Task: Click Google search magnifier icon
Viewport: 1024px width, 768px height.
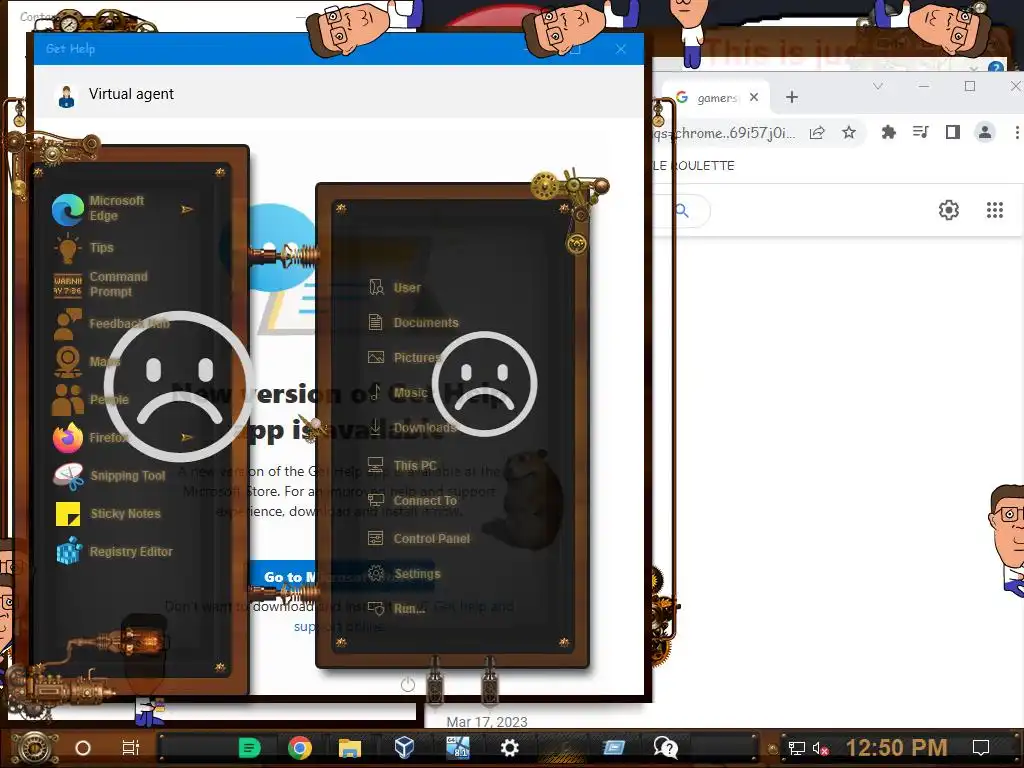Action: (682, 210)
